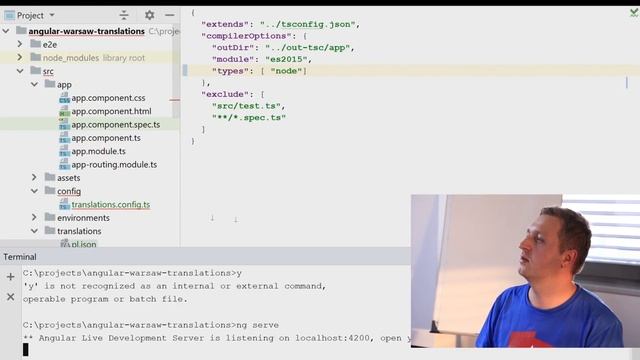Select the environments folder label
The image size is (640, 360).
[x=83, y=218]
